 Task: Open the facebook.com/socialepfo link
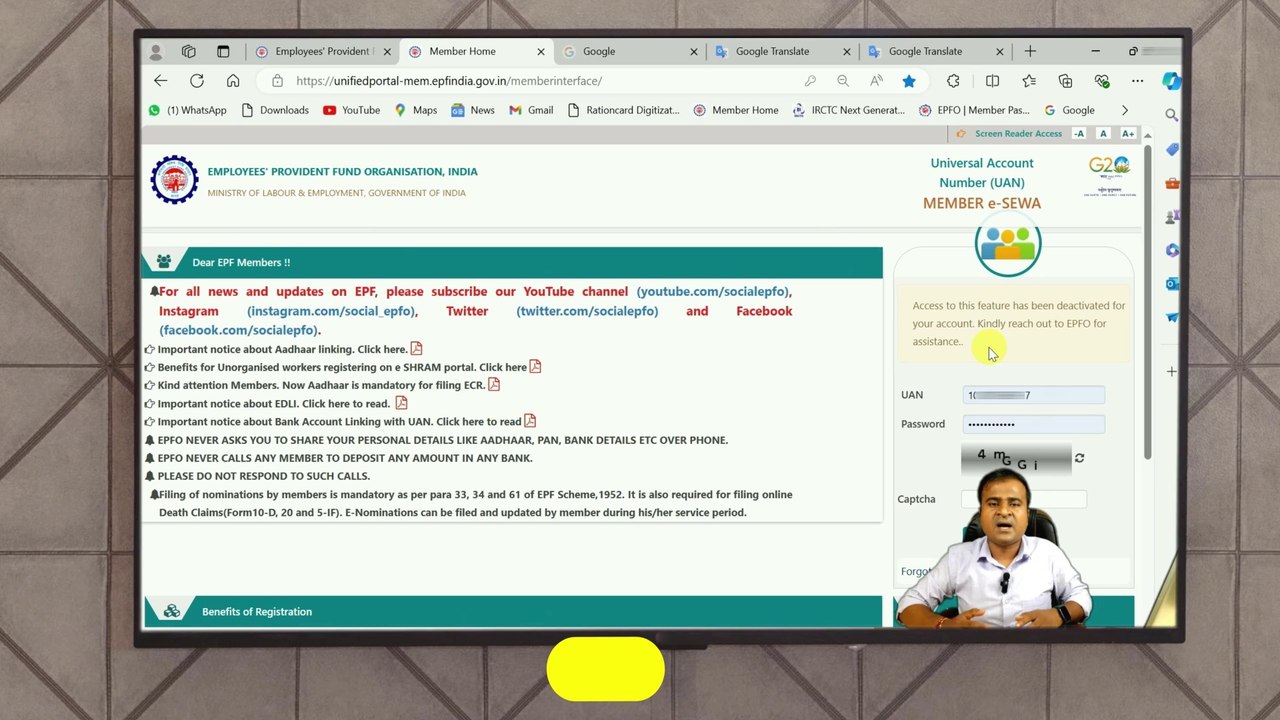(238, 330)
